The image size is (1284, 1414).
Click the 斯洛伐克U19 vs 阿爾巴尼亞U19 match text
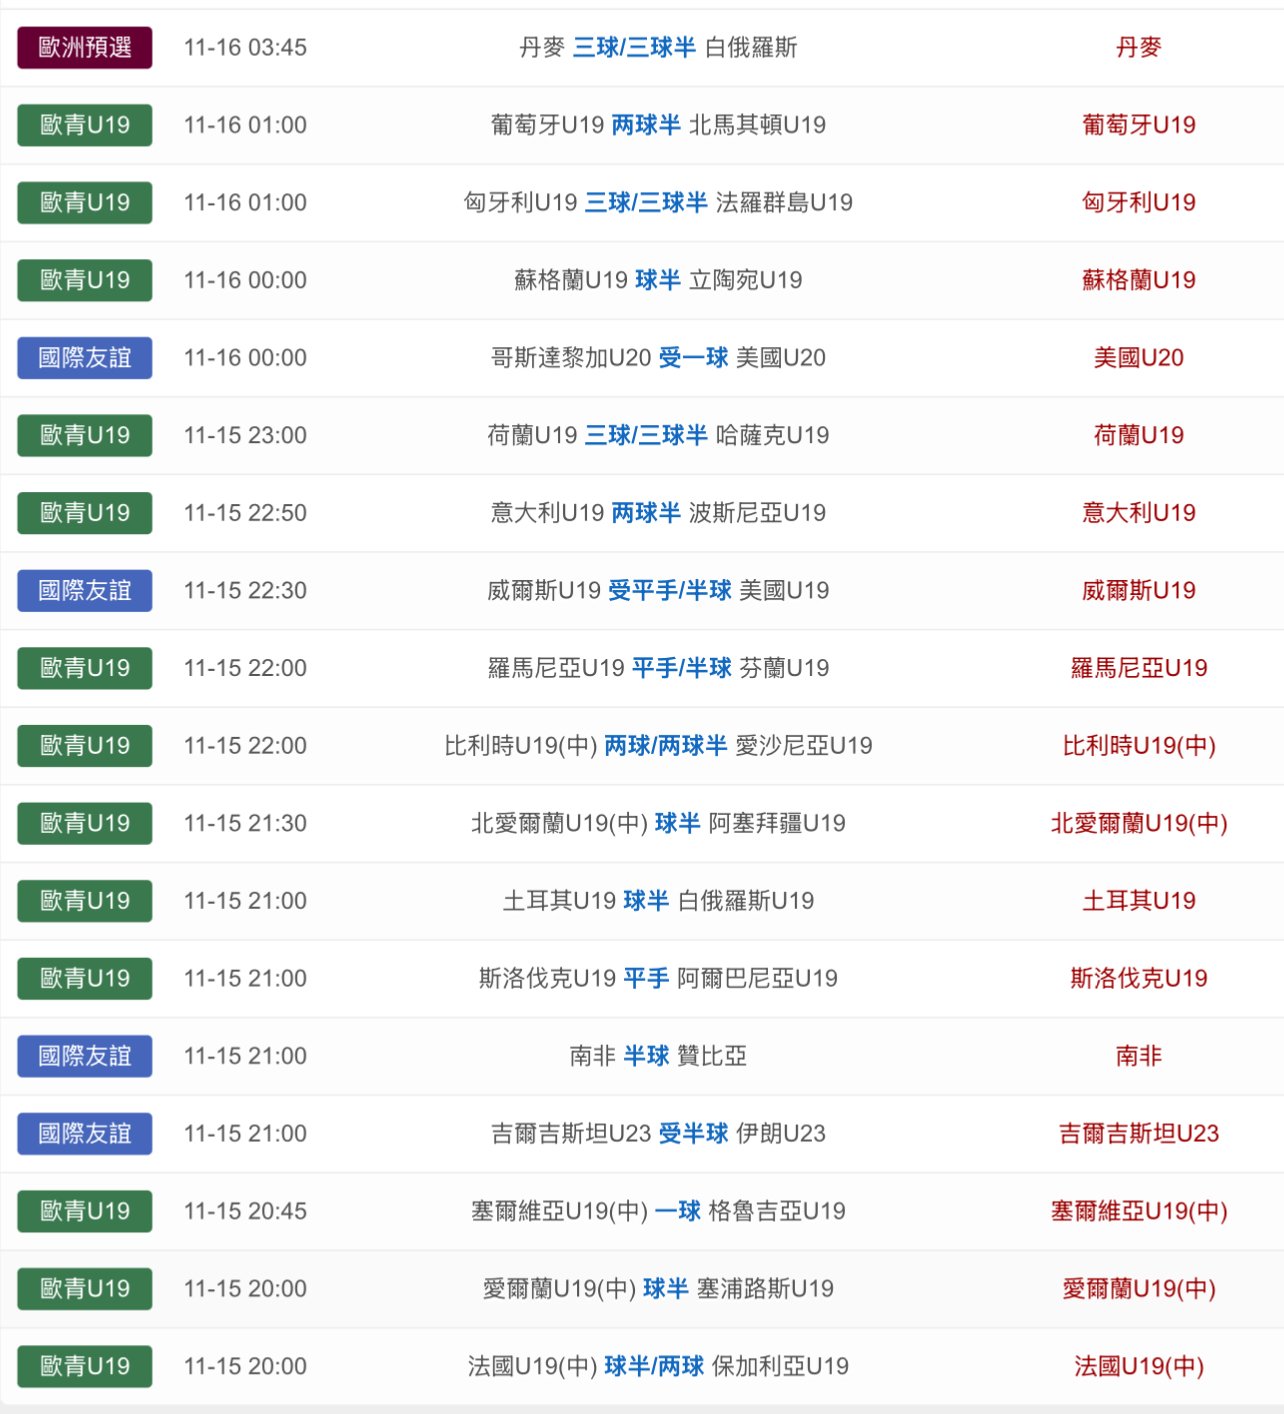pos(658,979)
